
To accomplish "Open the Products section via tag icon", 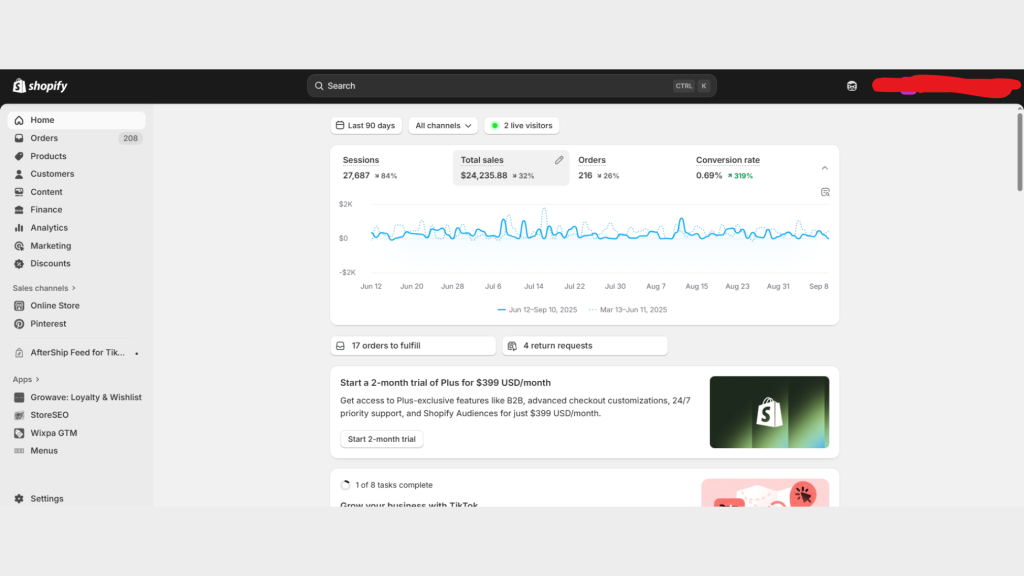I will click(19, 156).
